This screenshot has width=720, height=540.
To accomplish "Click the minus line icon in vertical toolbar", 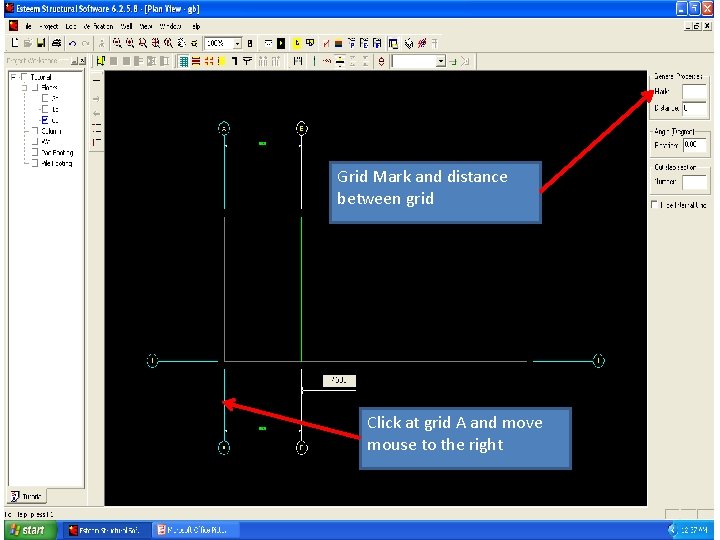I will click(x=96, y=80).
